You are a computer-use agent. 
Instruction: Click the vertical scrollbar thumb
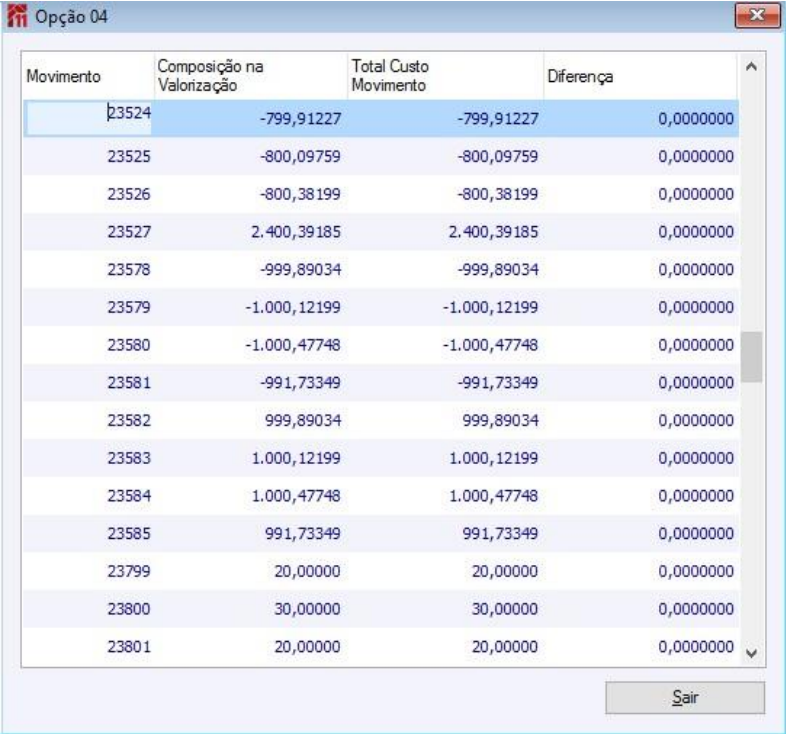[x=751, y=356]
